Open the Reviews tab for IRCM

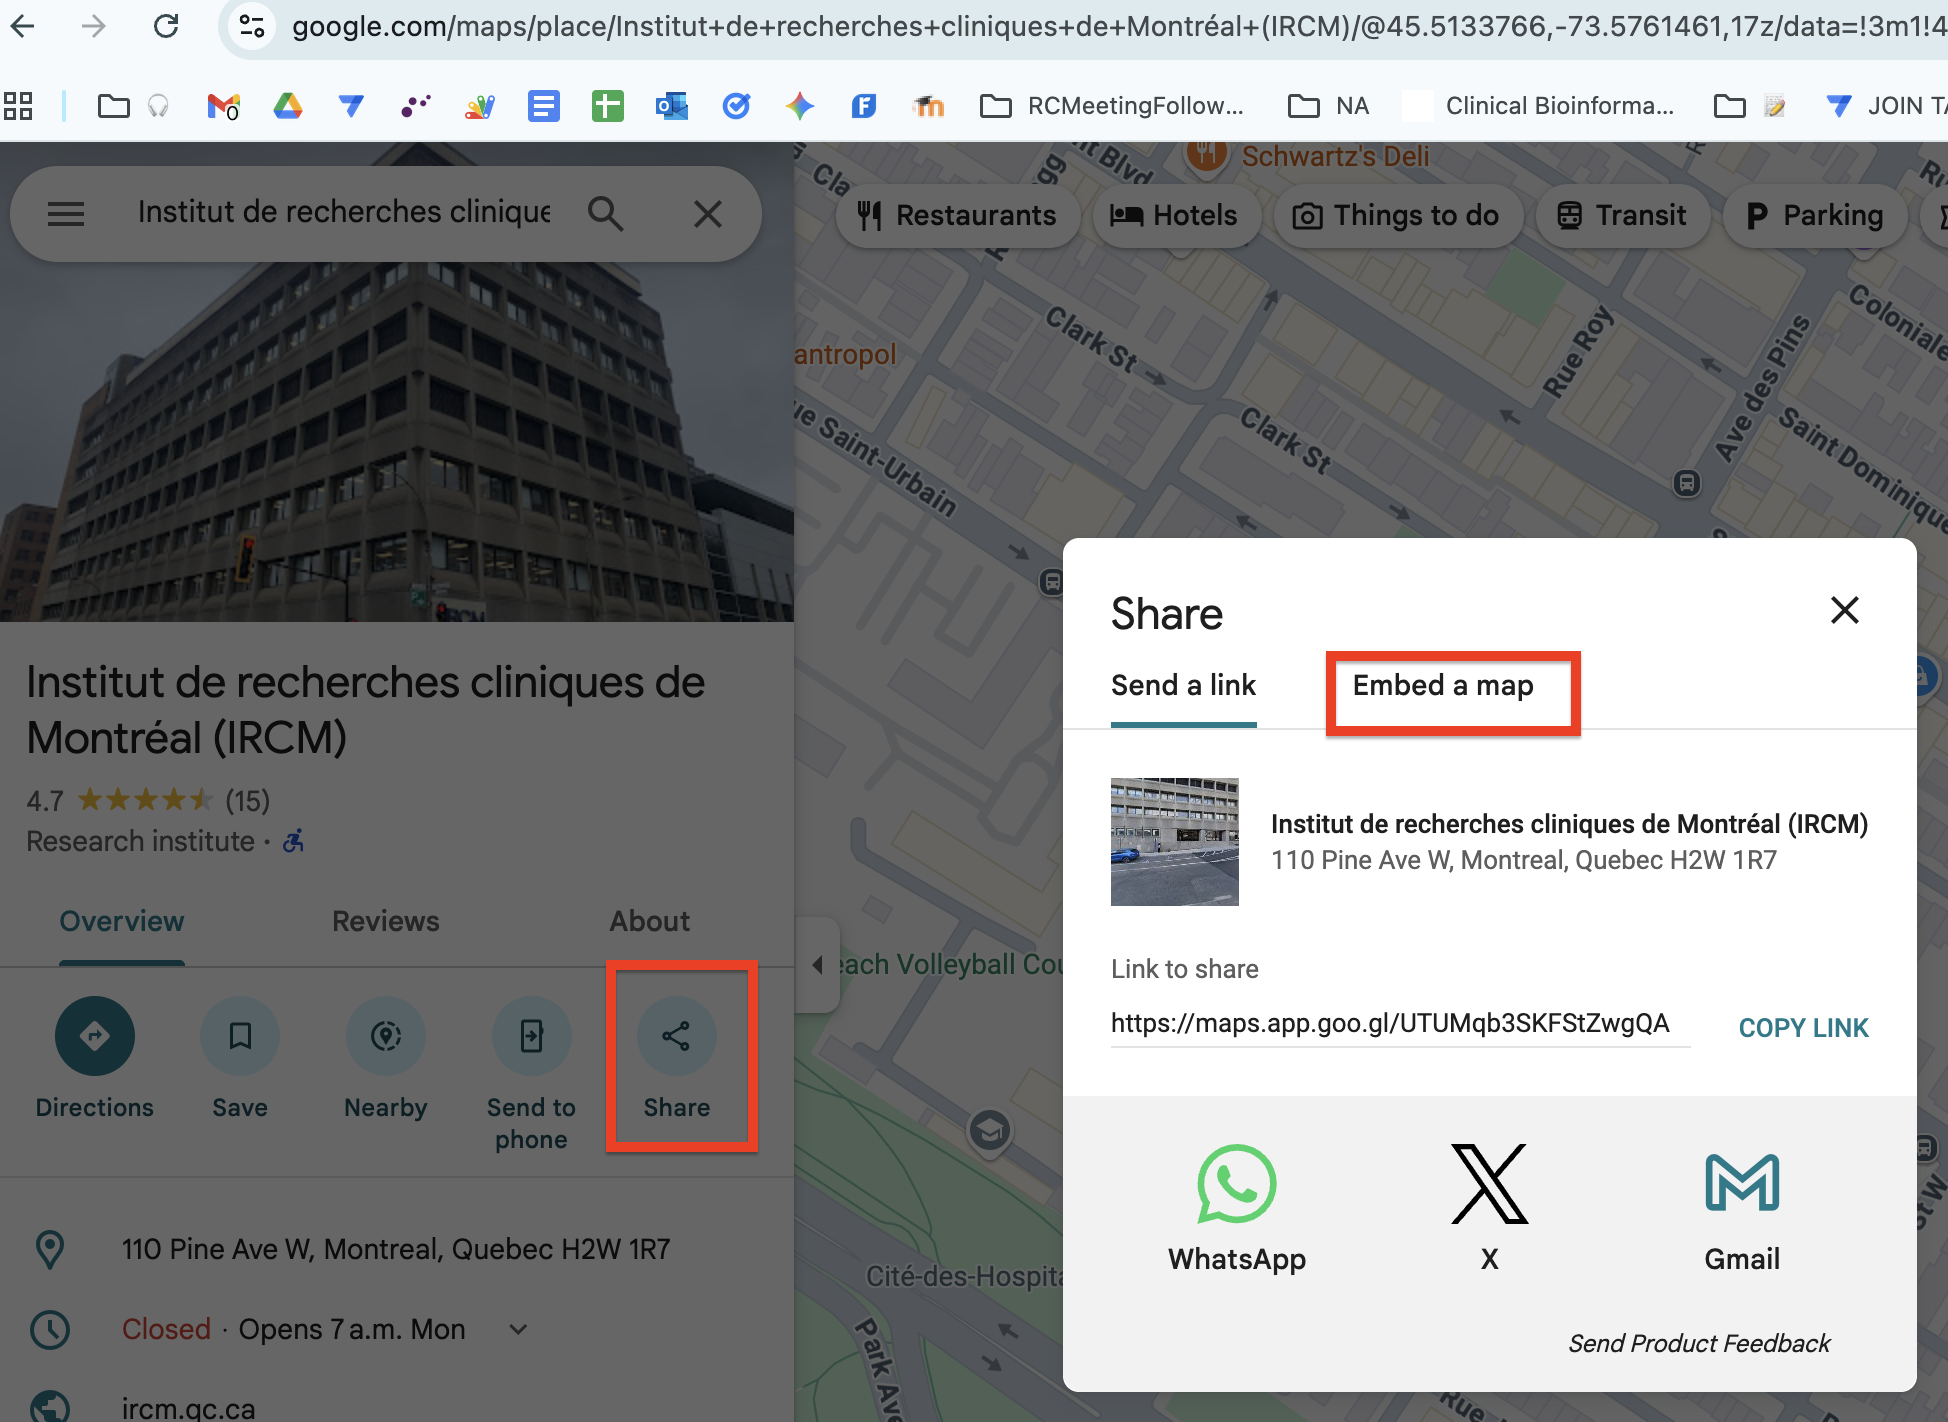pos(385,921)
